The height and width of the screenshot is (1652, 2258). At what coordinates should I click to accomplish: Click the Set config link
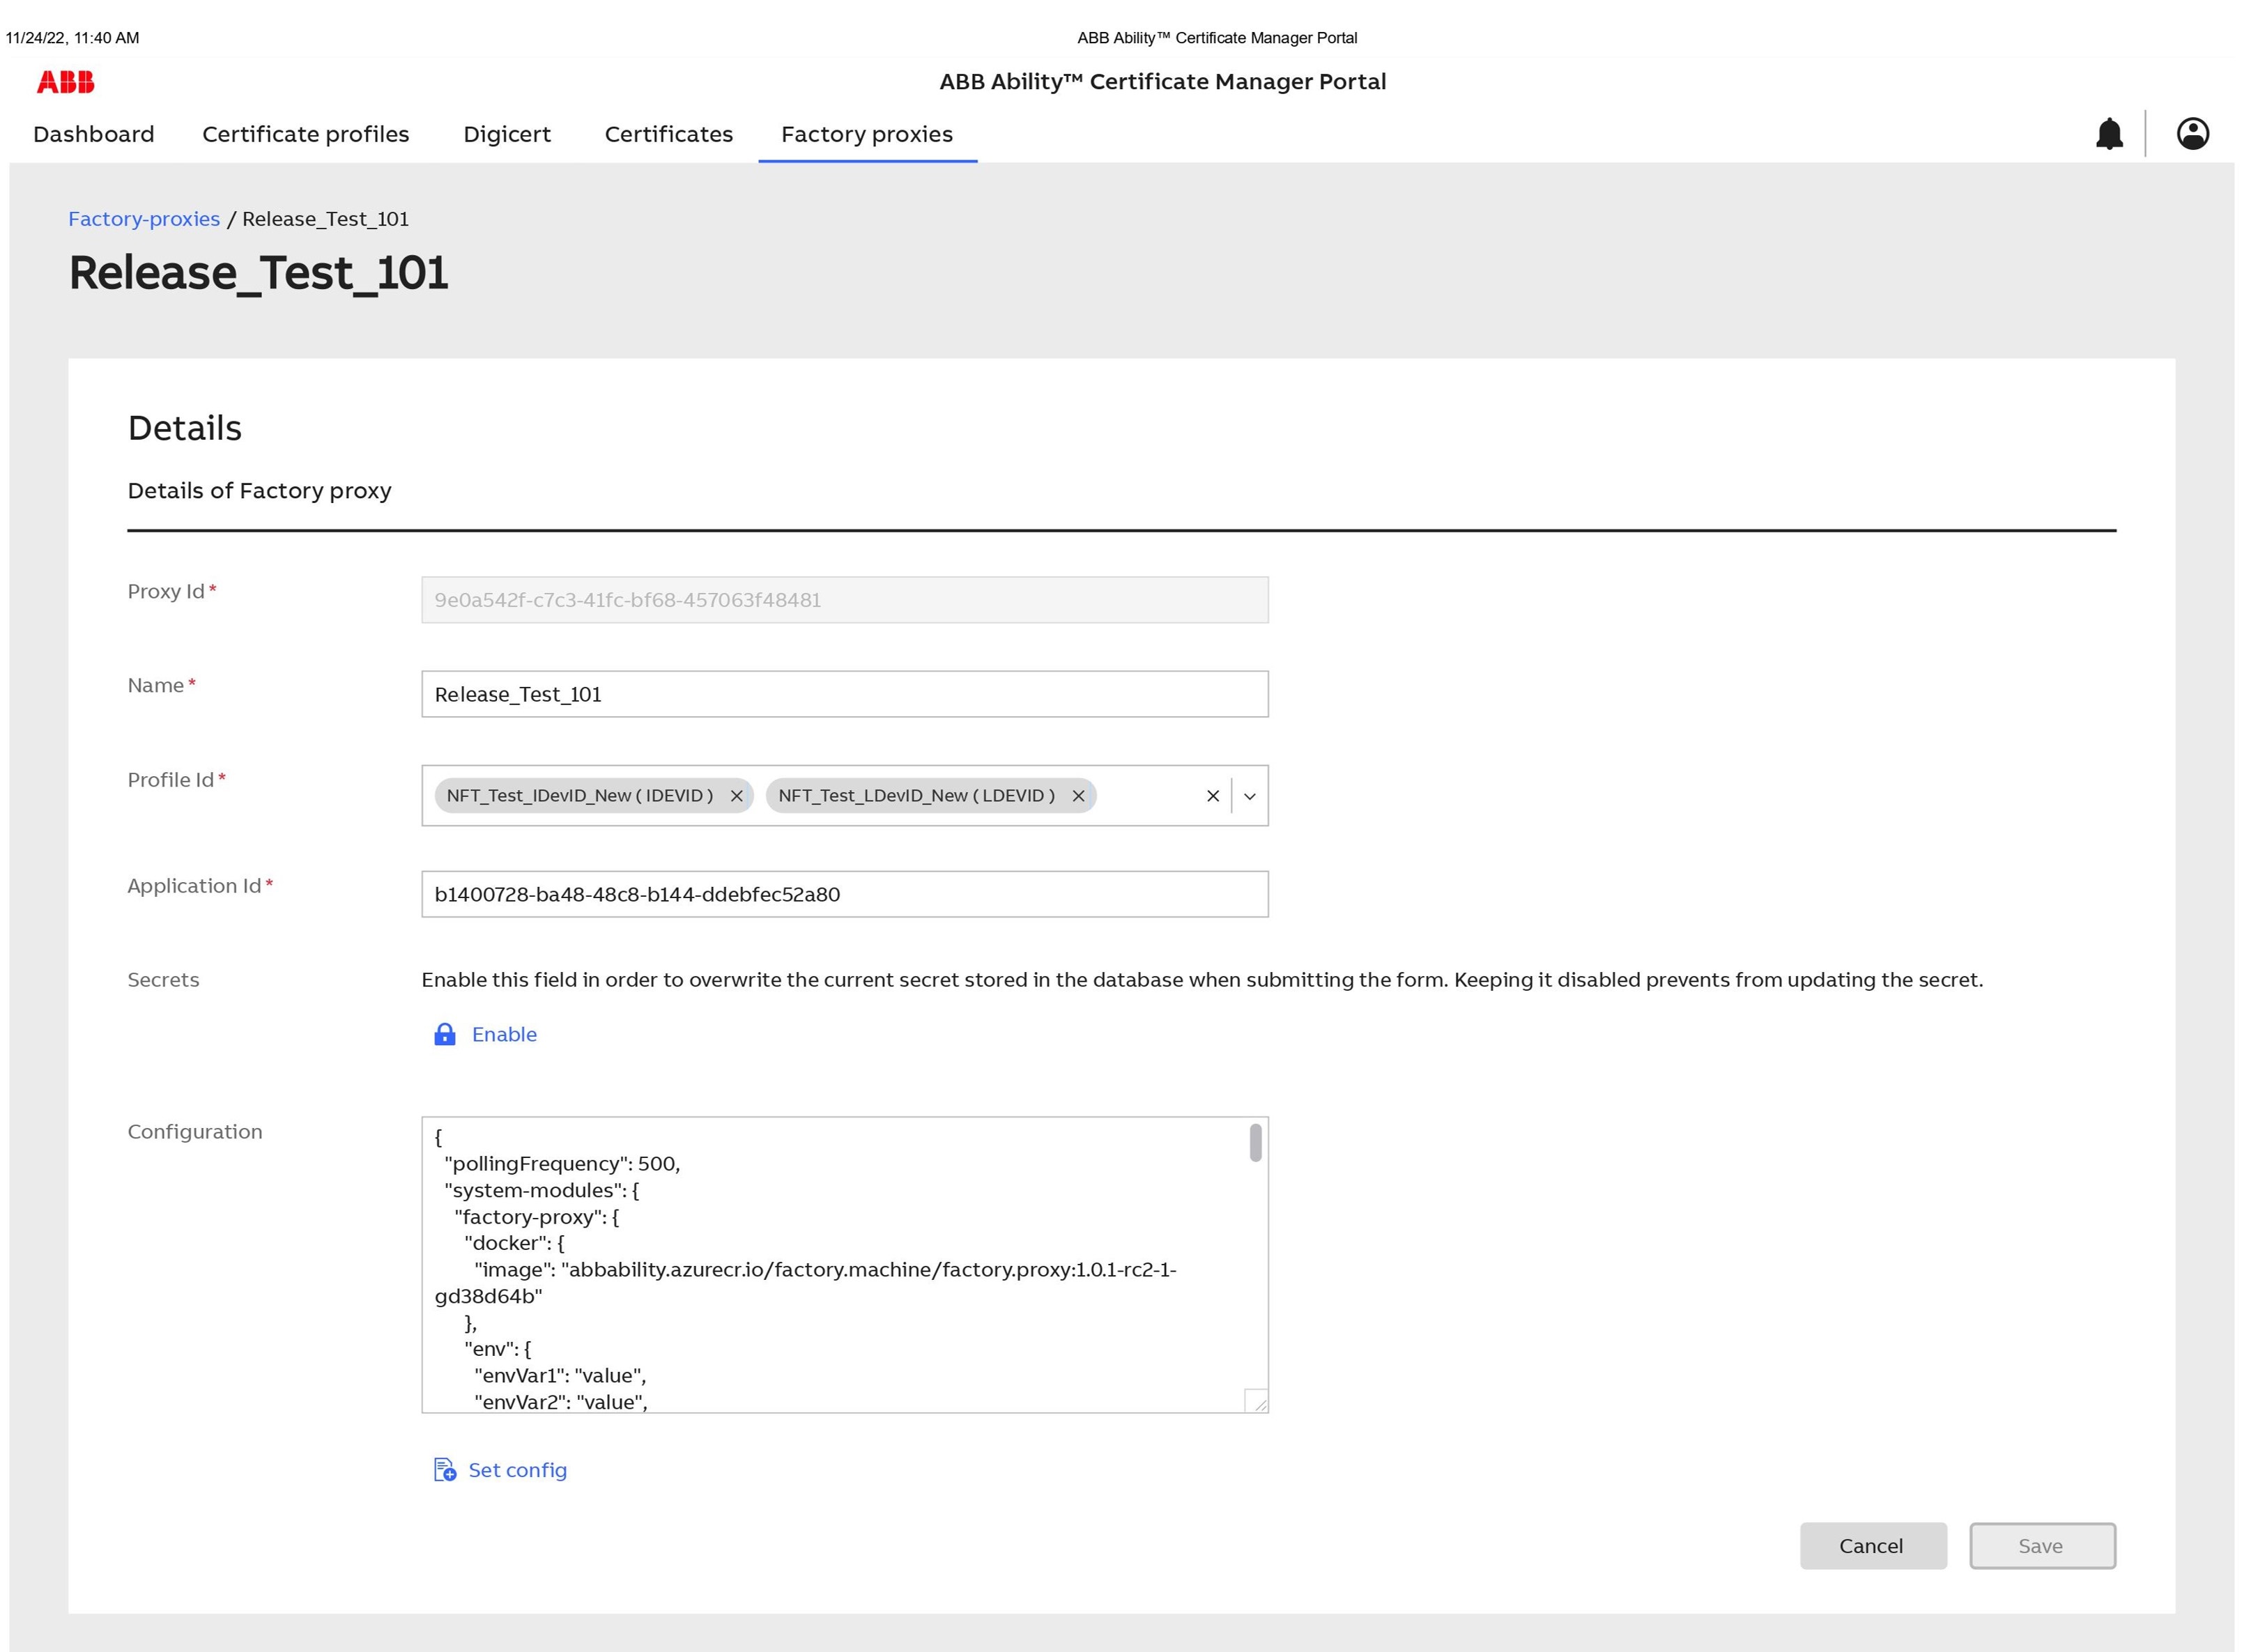pyautogui.click(x=518, y=1470)
